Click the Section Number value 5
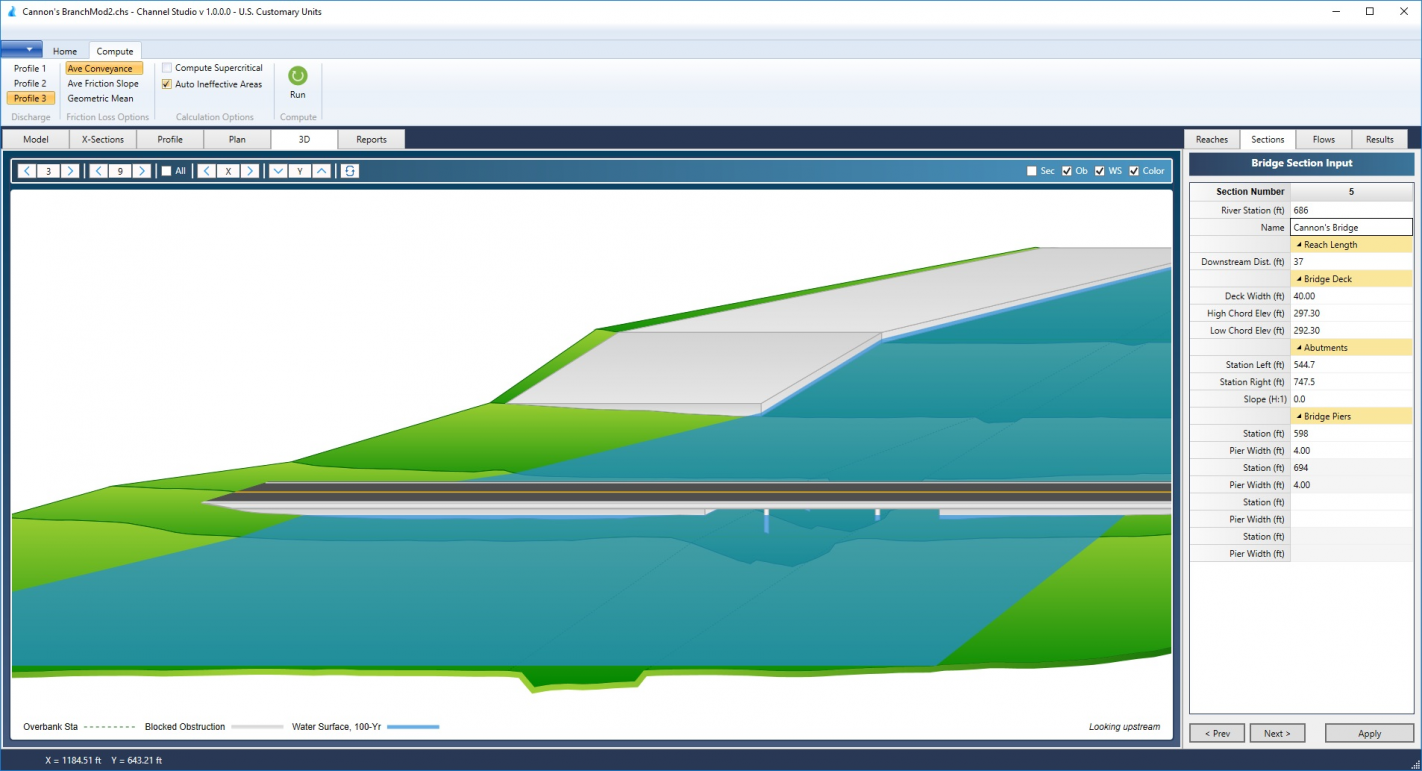Screen dimensions: 1422x771 coord(1352,191)
